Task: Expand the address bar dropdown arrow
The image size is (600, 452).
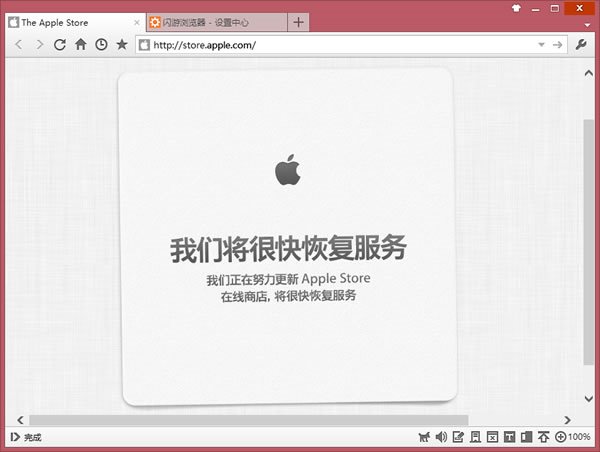Action: click(542, 45)
